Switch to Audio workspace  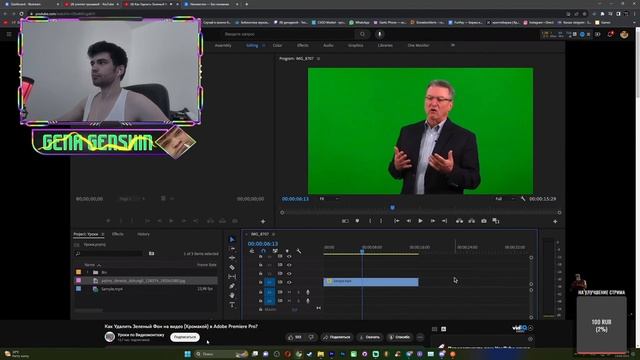328,45
